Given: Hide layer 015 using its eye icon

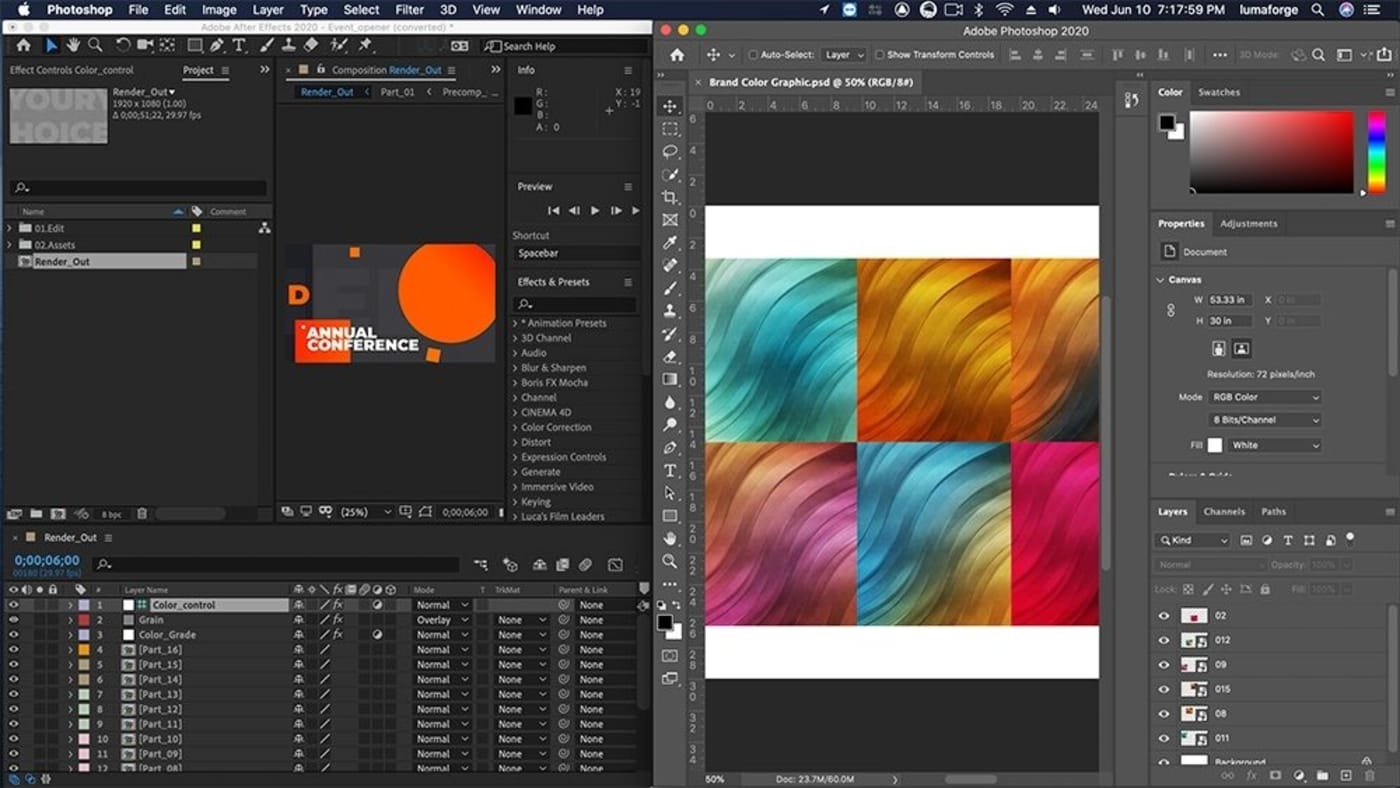Looking at the screenshot, I should (x=1163, y=689).
